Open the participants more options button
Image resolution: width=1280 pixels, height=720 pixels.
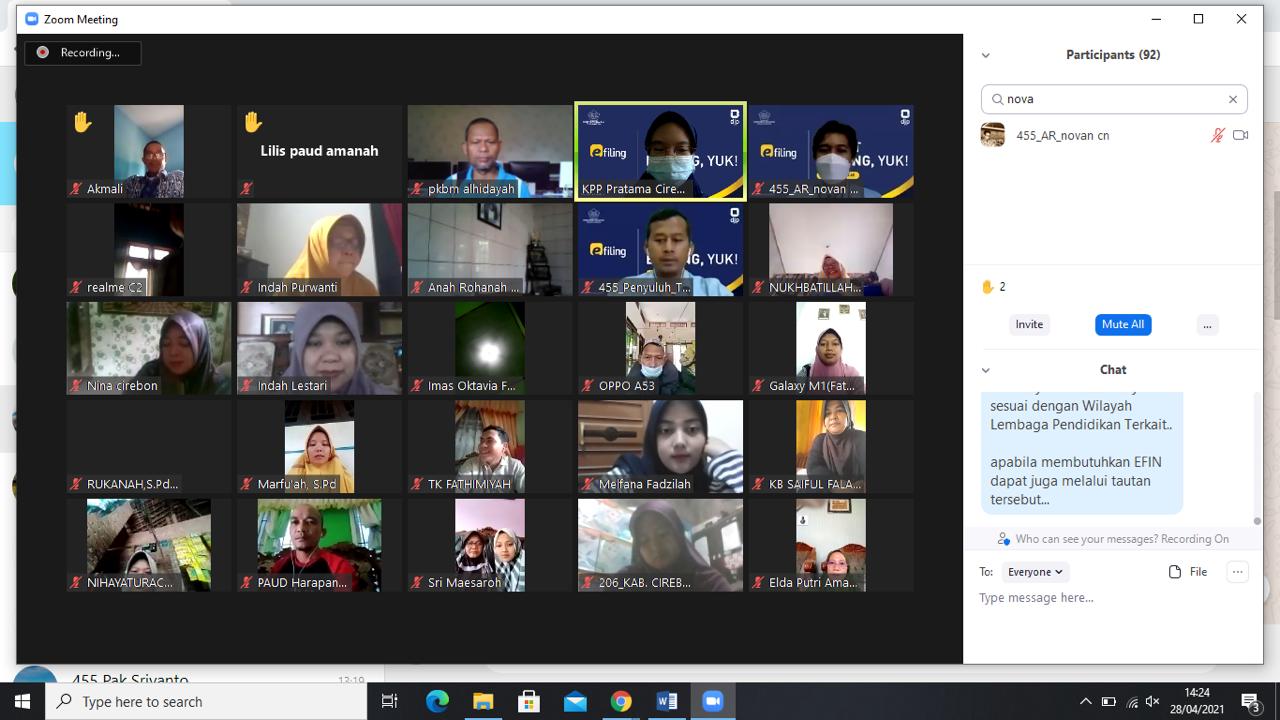pyautogui.click(x=1207, y=324)
